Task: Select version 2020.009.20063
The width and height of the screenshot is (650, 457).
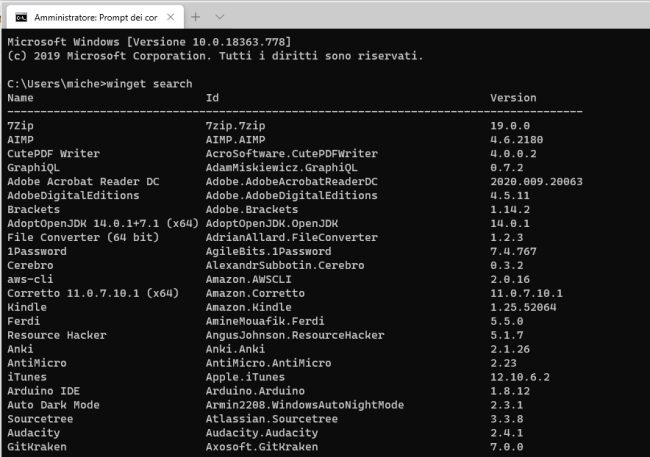Action: coord(536,182)
